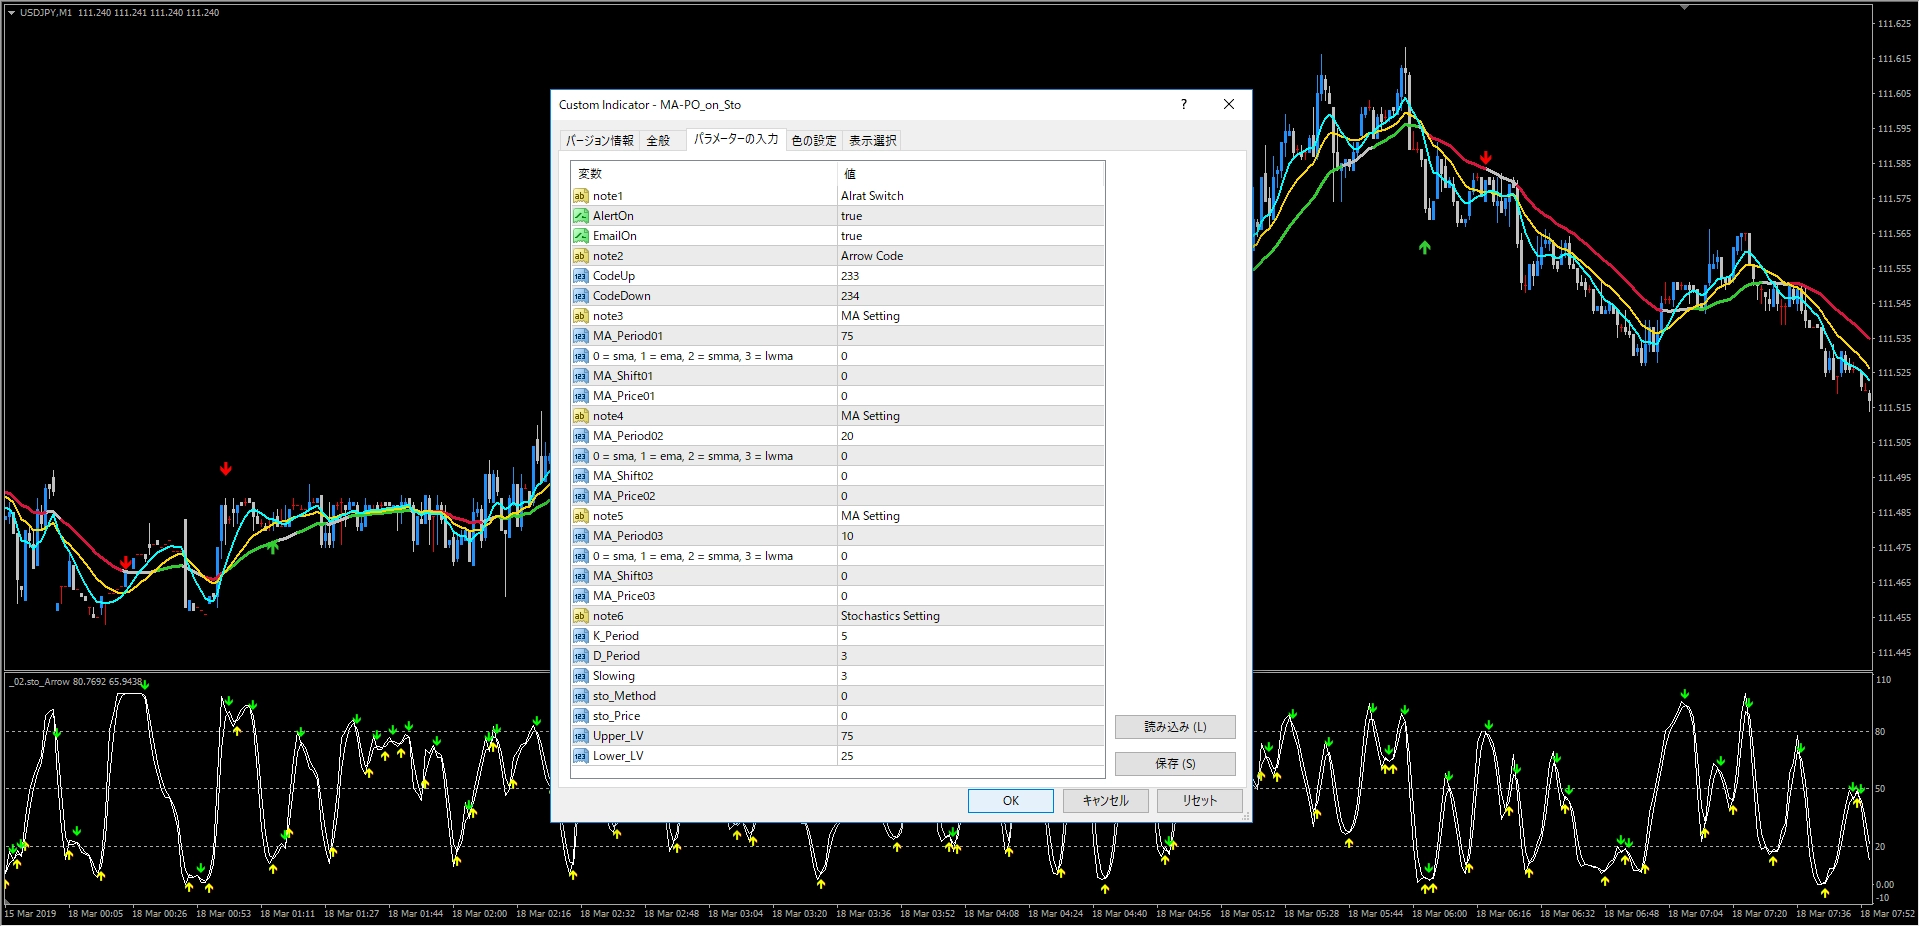The width and height of the screenshot is (1920, 927).
Task: Toggle the AlertOn true value
Action: point(851,216)
